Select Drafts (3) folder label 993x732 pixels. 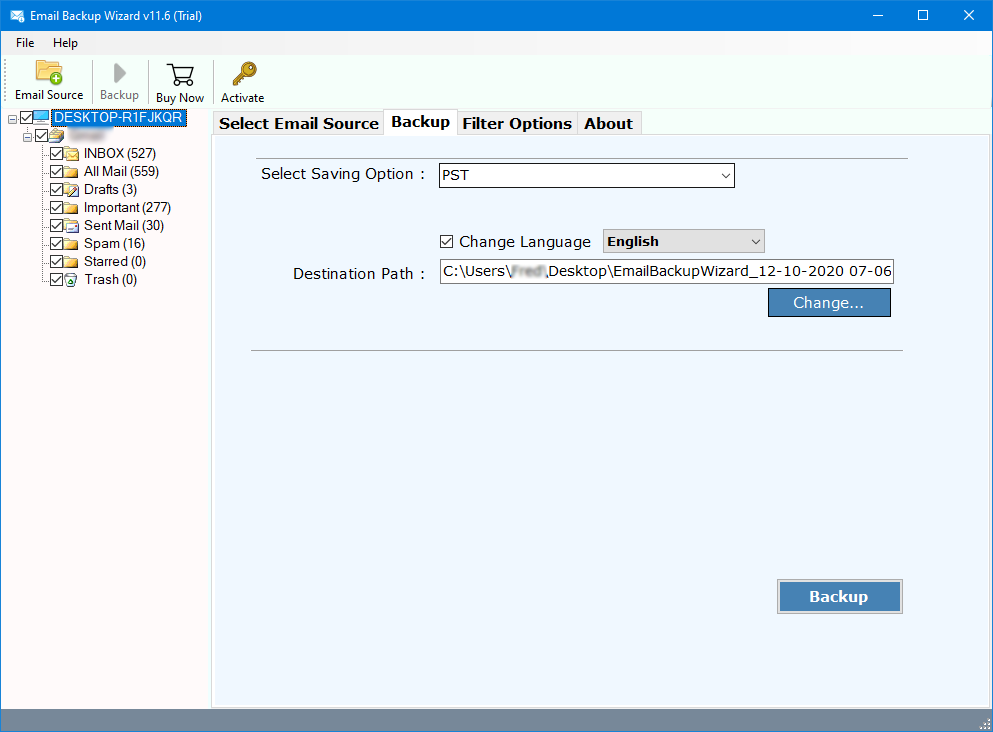pos(110,189)
